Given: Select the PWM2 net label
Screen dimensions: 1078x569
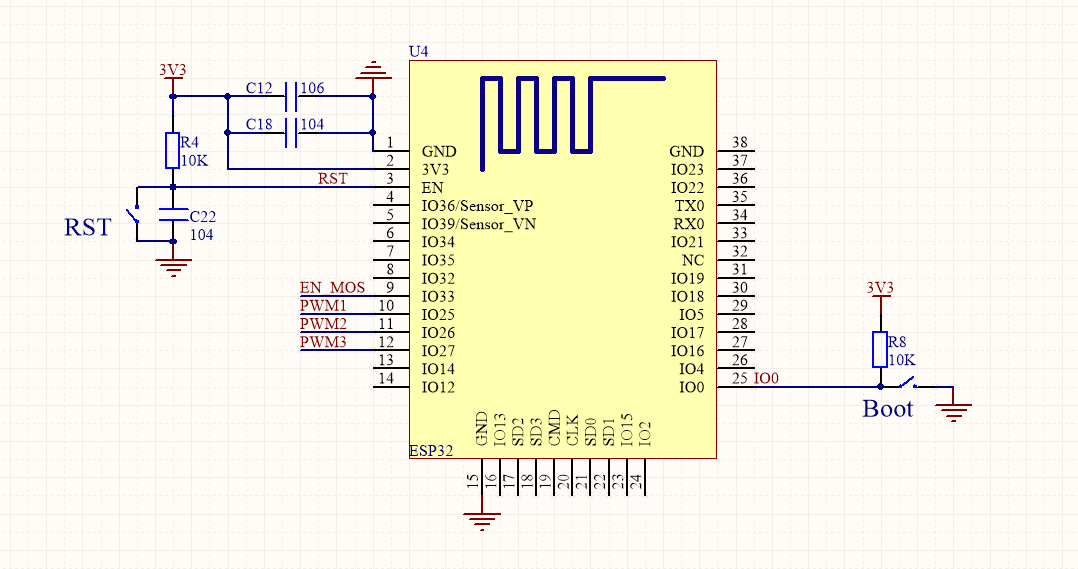Looking at the screenshot, I should (323, 324).
